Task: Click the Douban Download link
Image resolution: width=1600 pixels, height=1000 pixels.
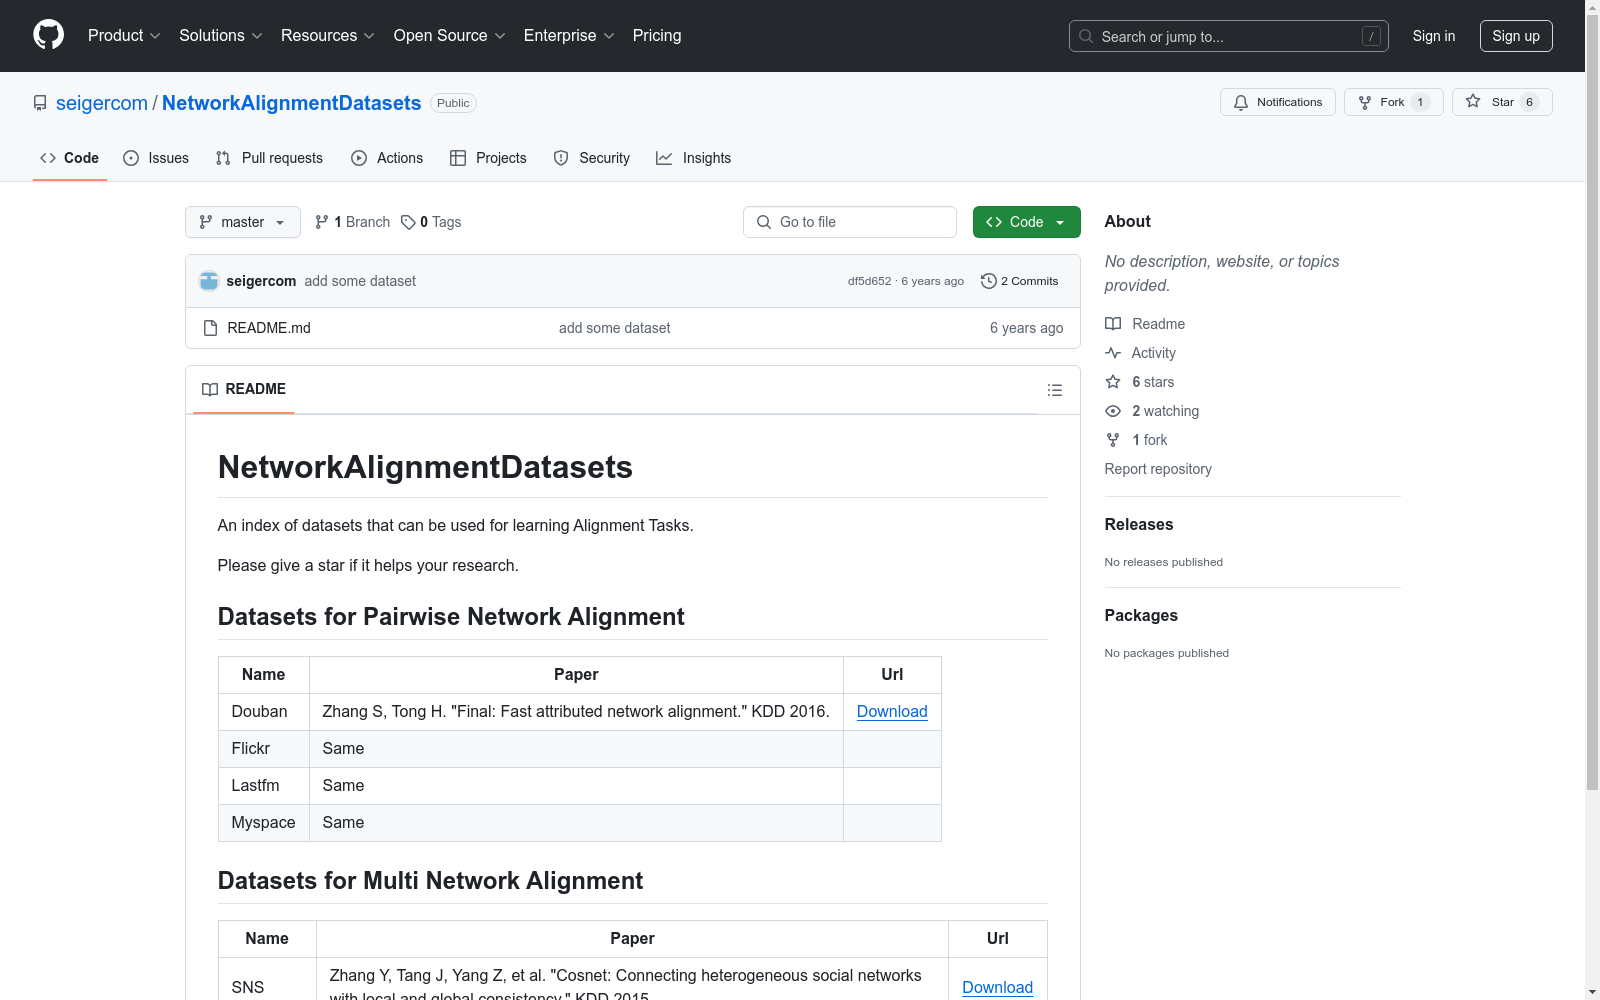Action: (892, 711)
